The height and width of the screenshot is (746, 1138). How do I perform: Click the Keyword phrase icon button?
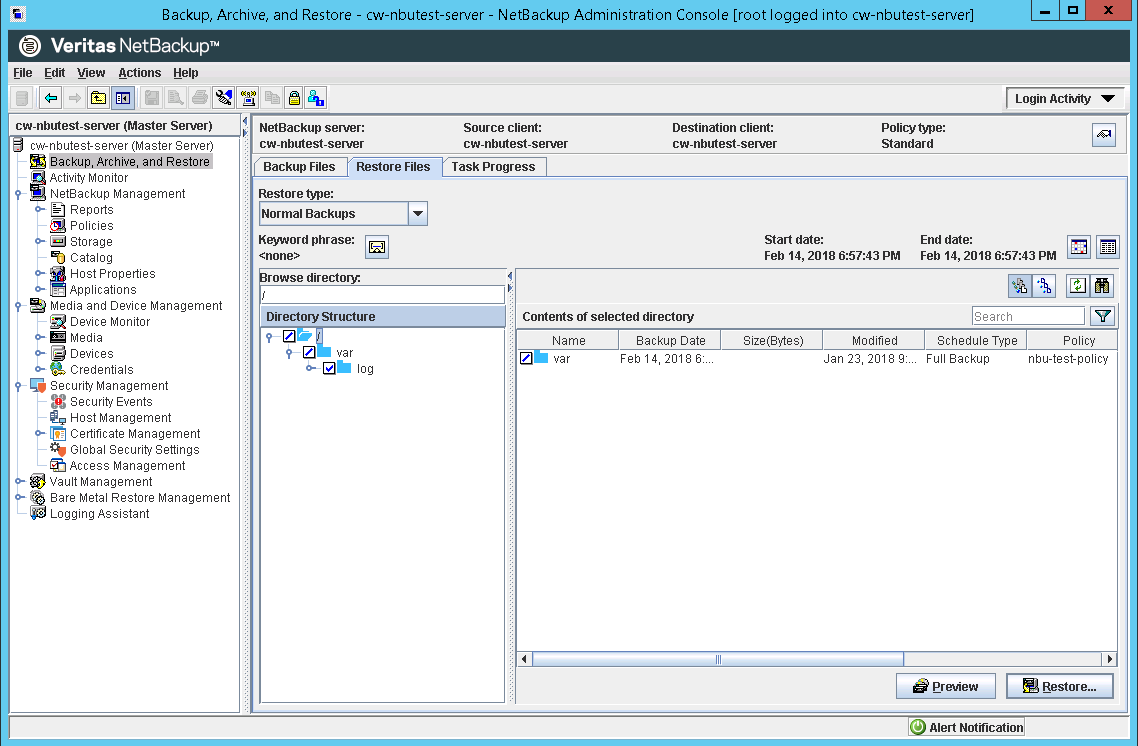pos(377,247)
